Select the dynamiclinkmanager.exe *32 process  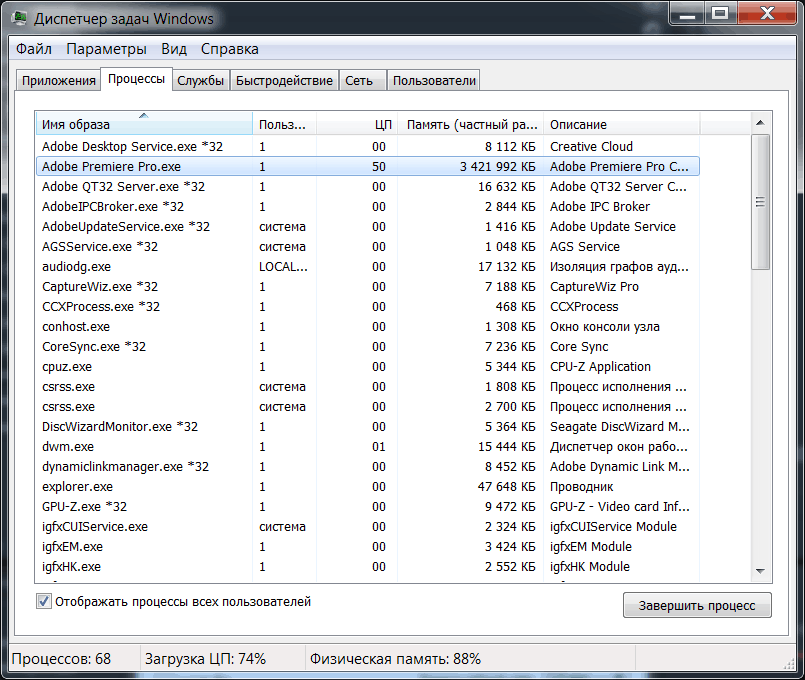368,467
